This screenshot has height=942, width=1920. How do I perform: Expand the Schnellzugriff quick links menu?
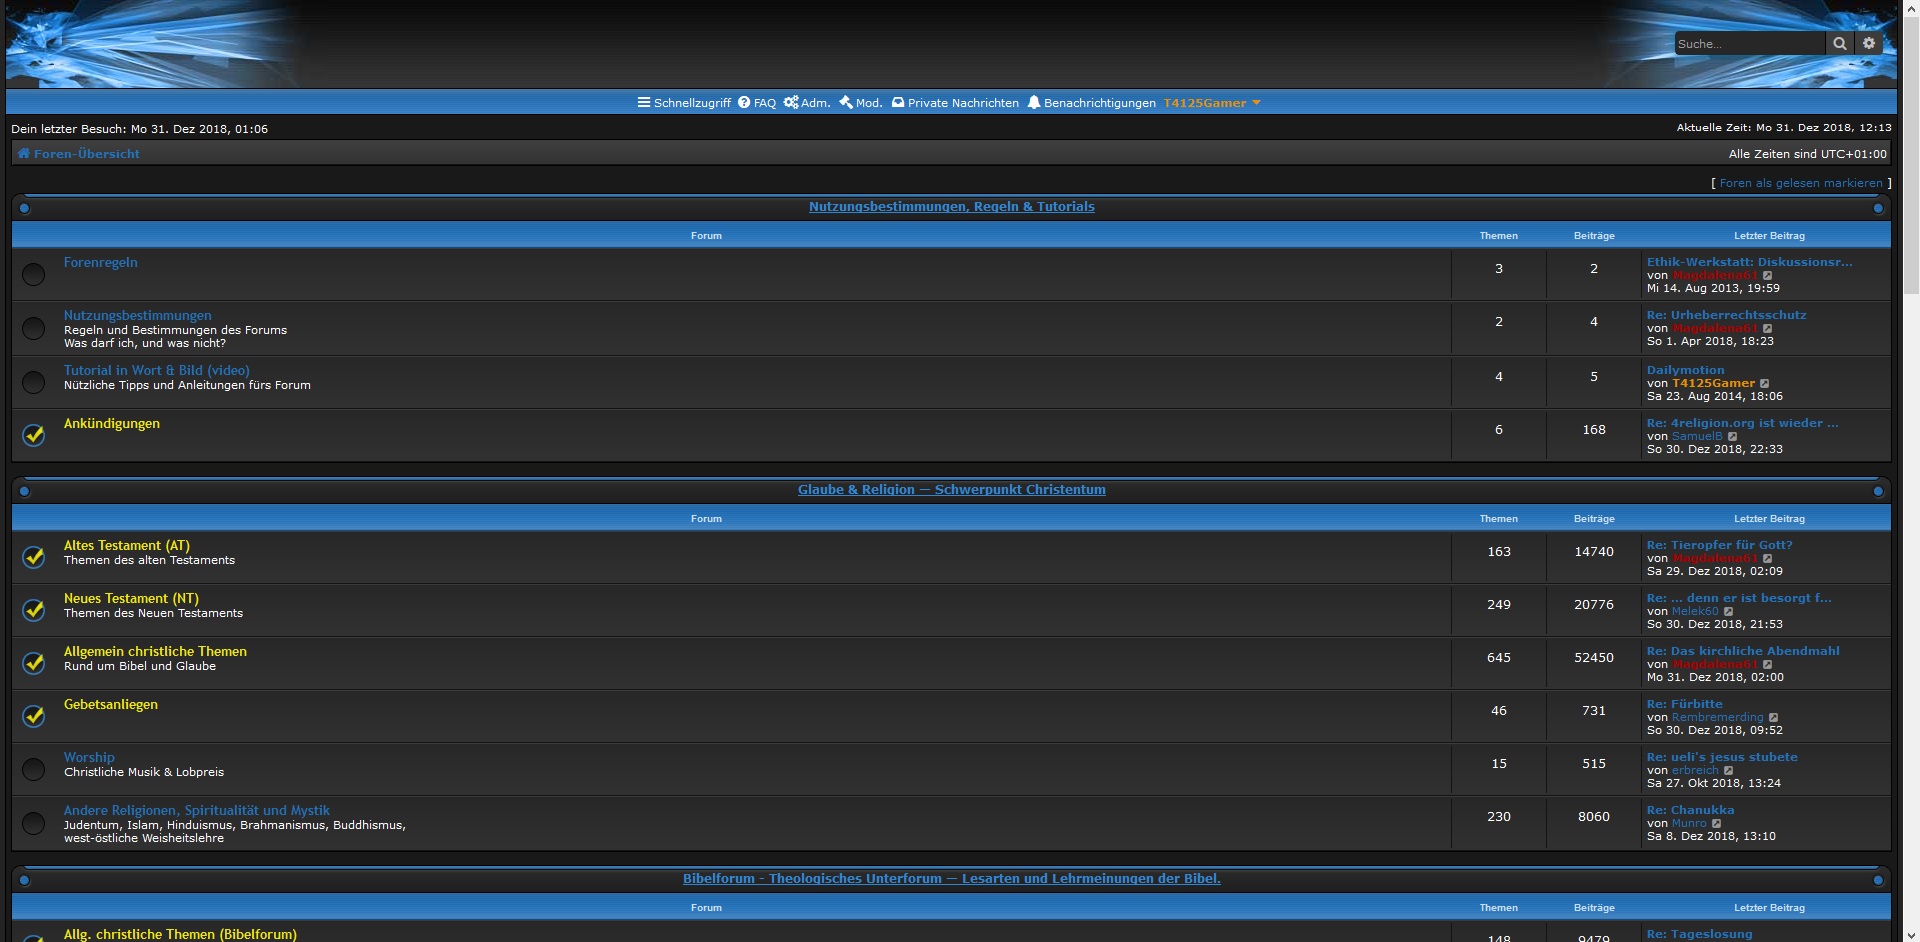click(684, 103)
